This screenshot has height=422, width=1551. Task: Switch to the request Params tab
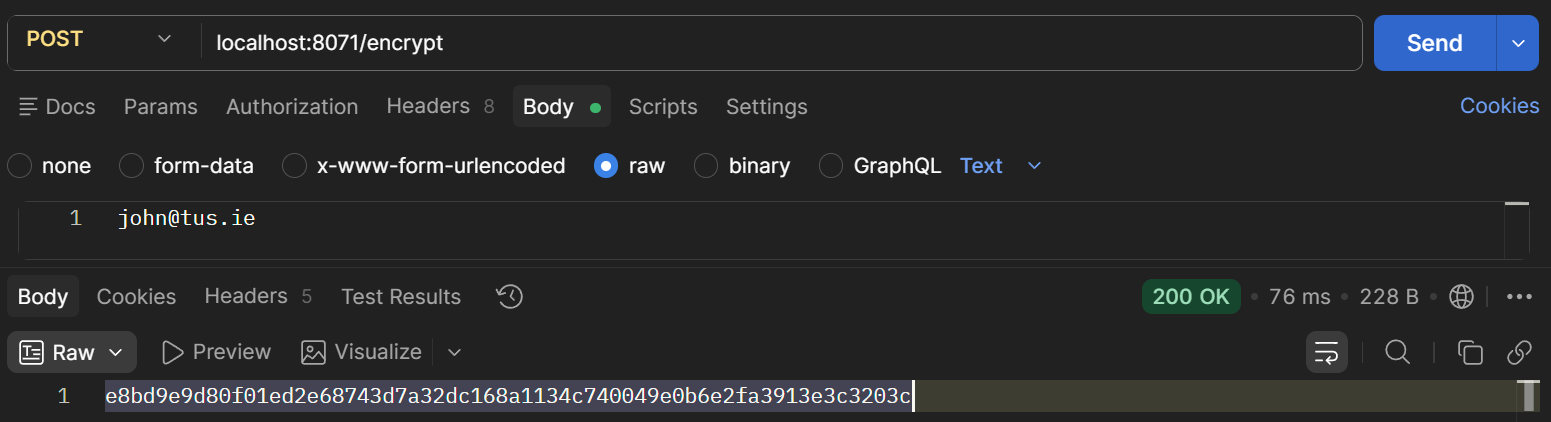[161, 107]
